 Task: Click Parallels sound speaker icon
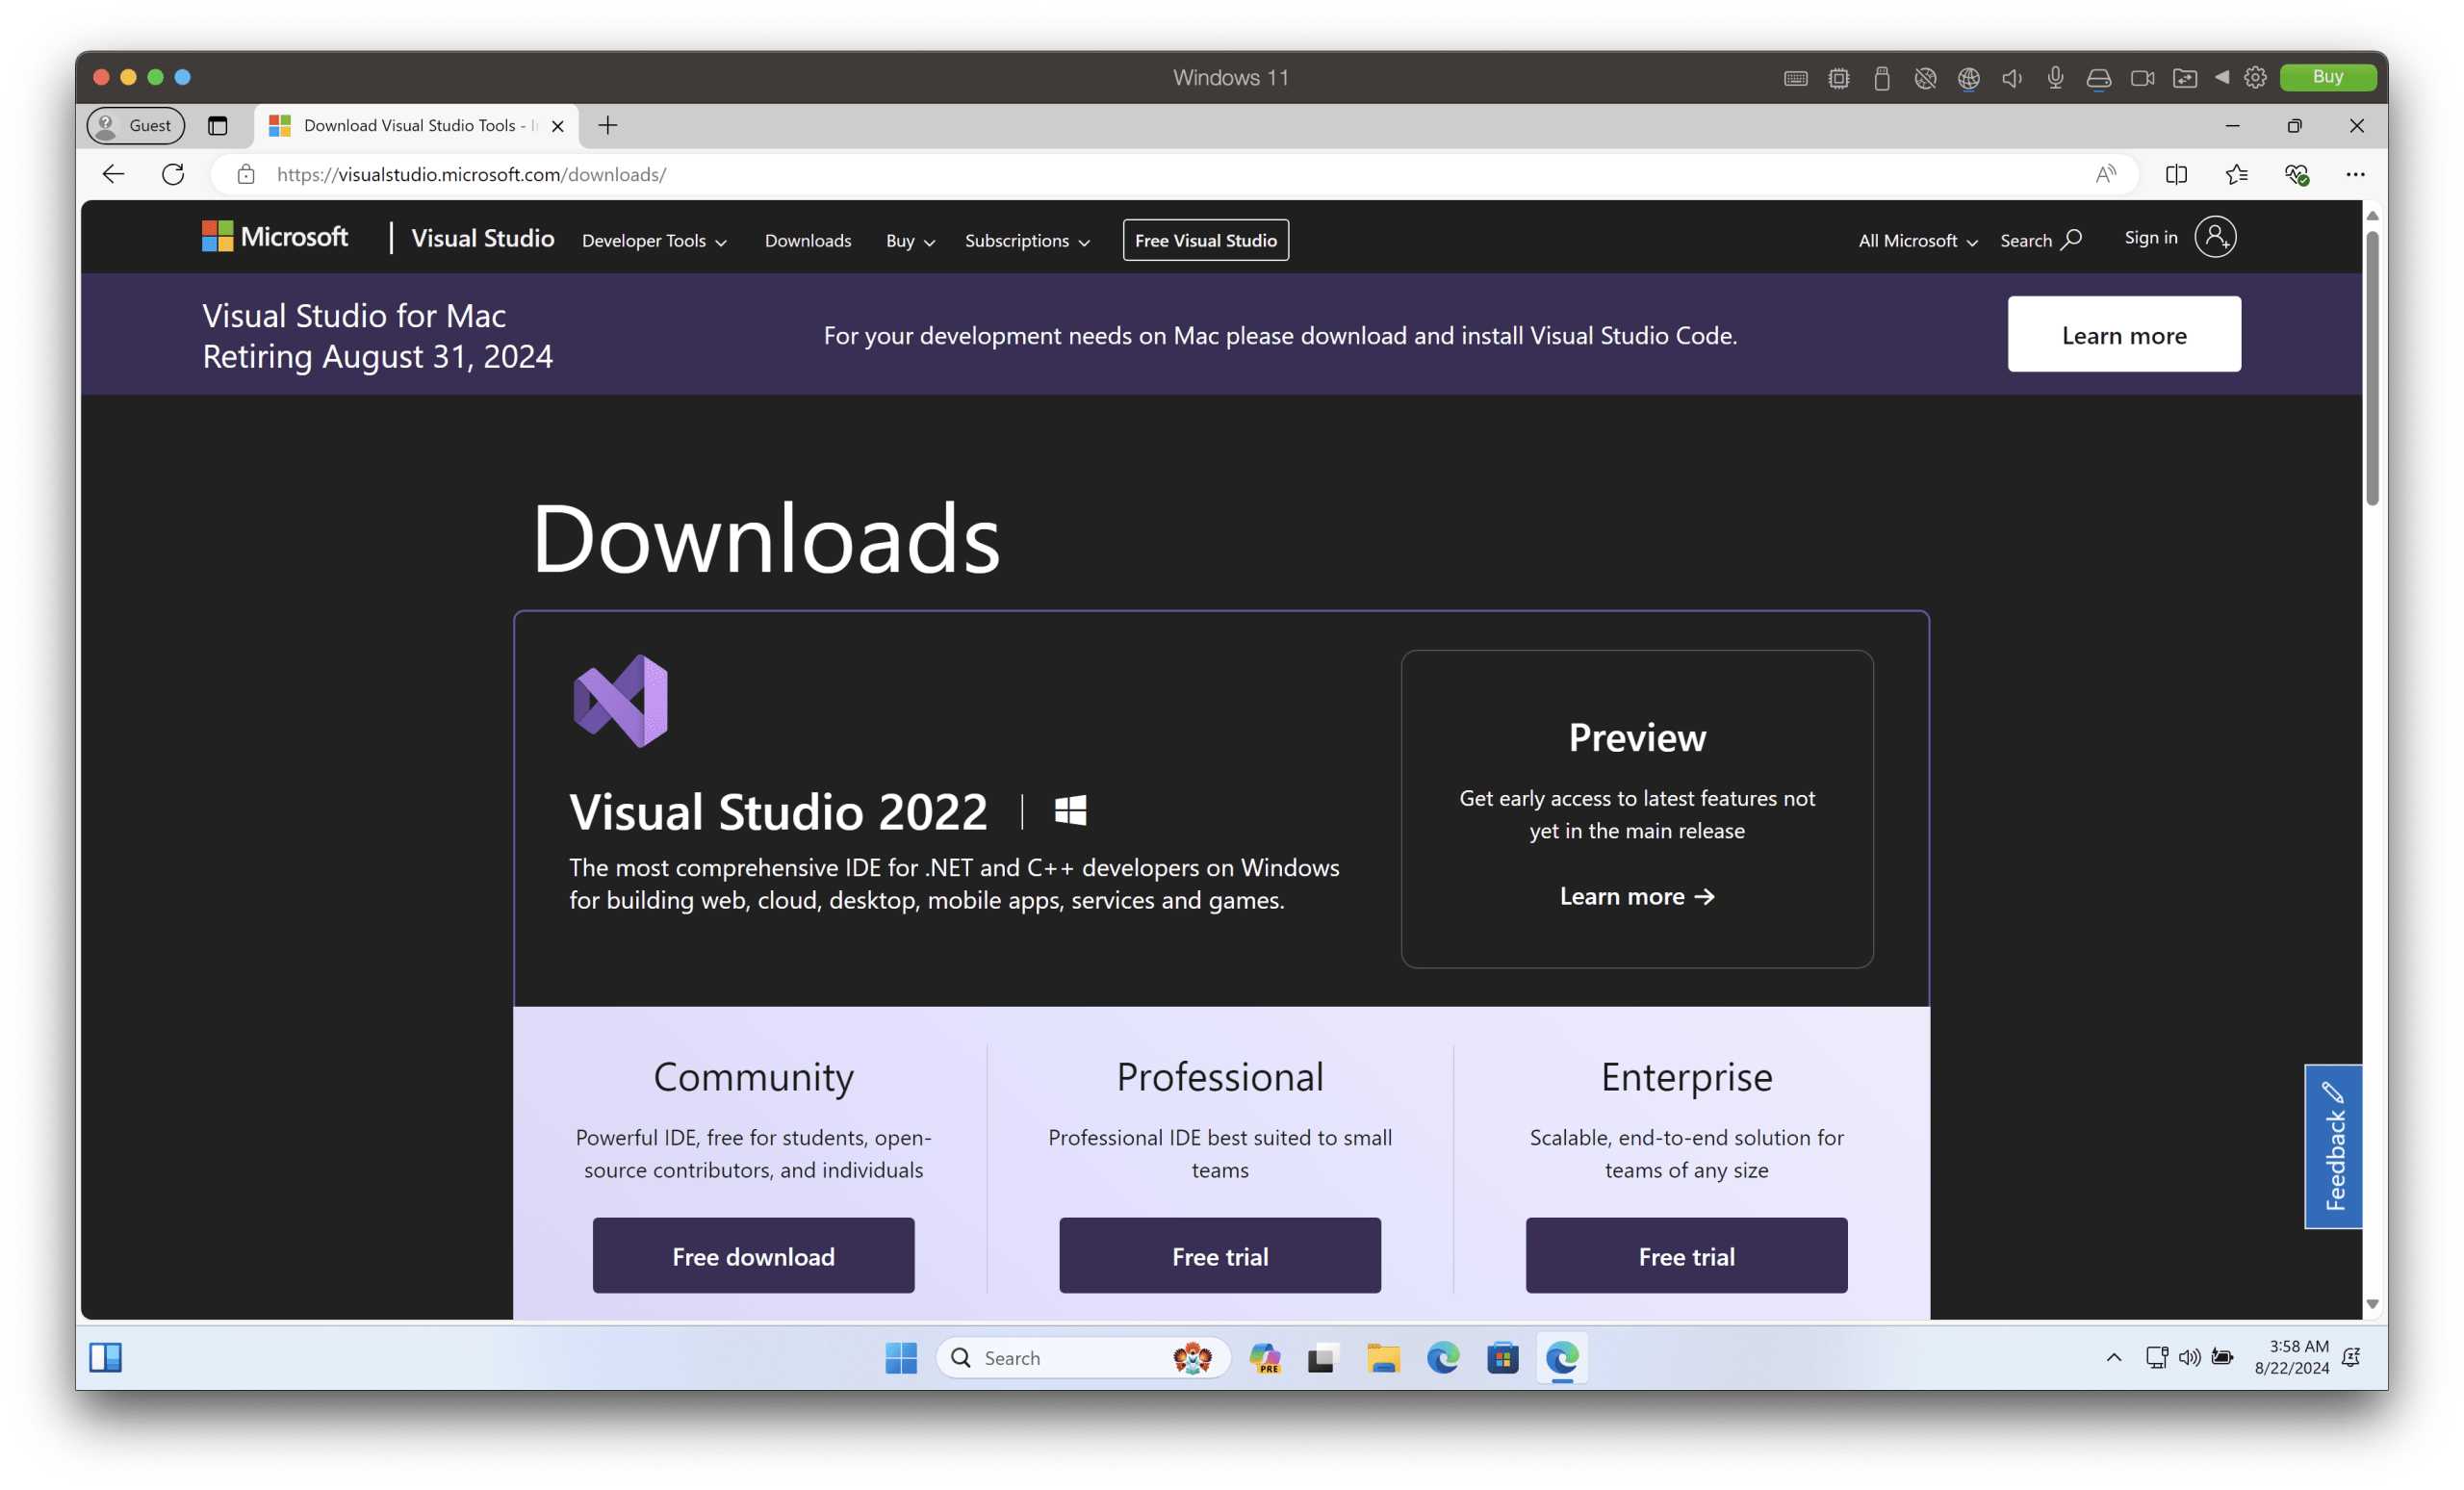(x=2012, y=77)
